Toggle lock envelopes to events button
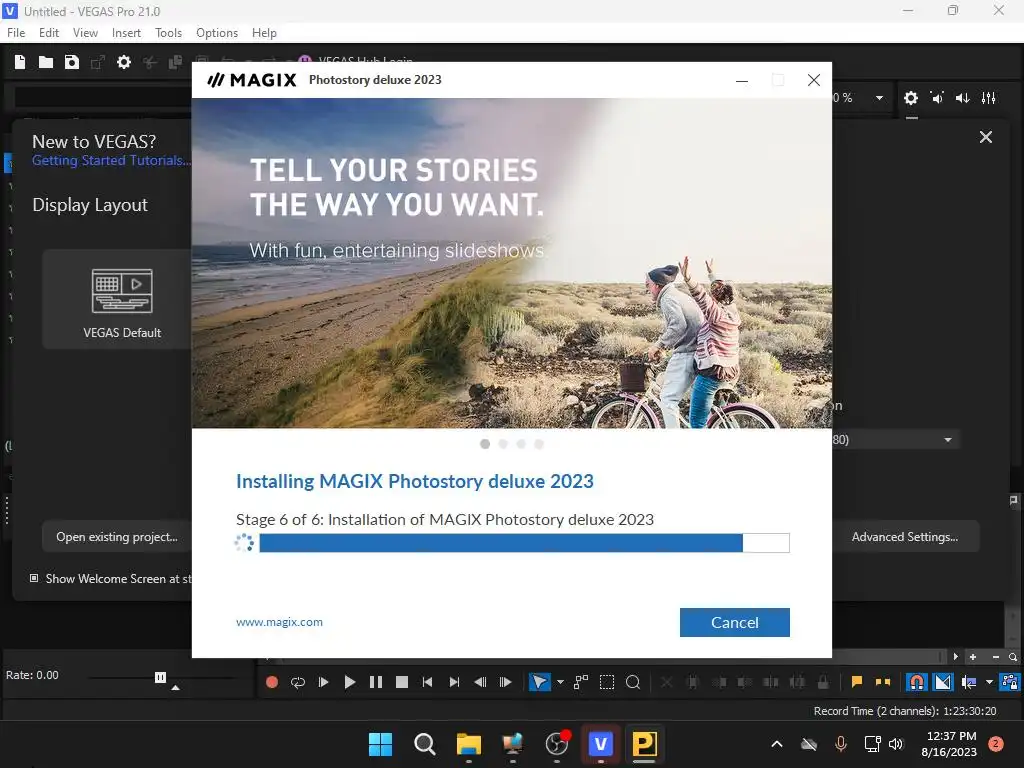 tap(1010, 682)
